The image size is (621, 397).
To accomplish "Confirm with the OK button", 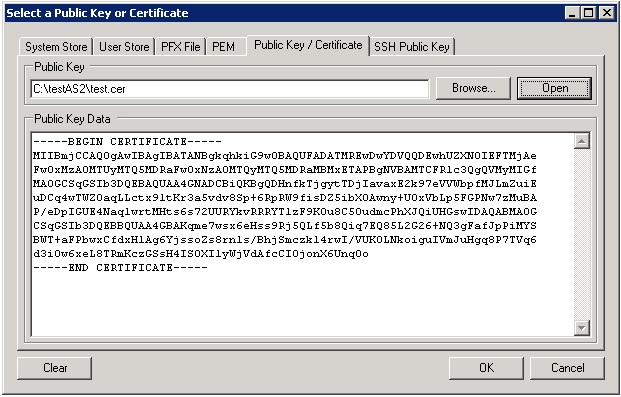I will 486,368.
